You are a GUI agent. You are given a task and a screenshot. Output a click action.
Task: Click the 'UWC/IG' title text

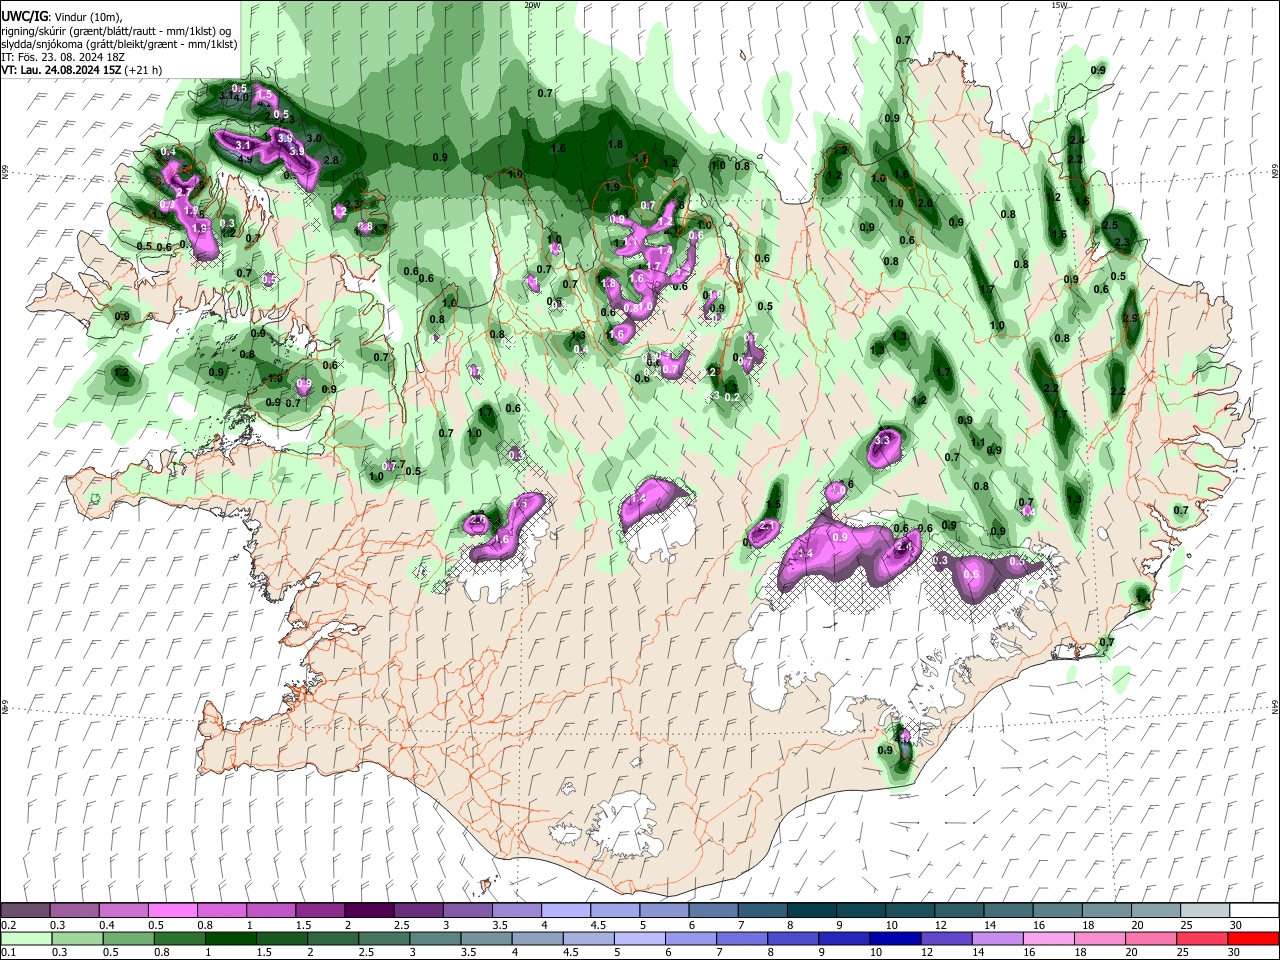(24, 16)
